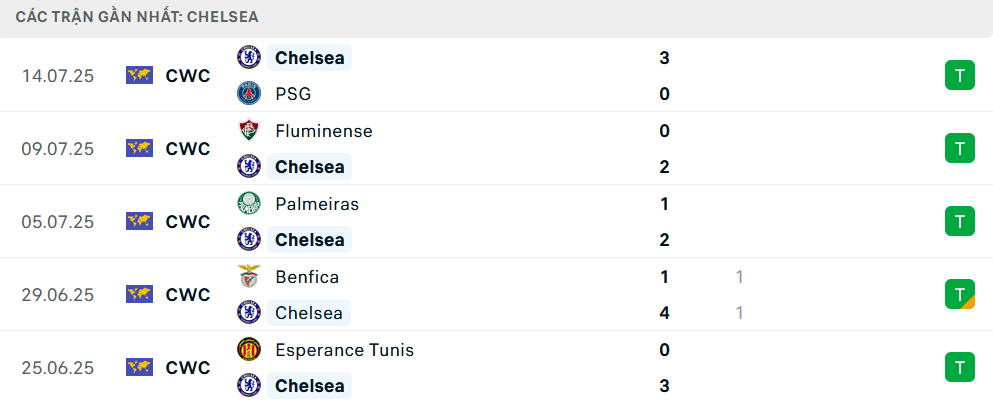993x402 pixels.
Task: Open the Palmeiras team name link
Action: coord(317,204)
